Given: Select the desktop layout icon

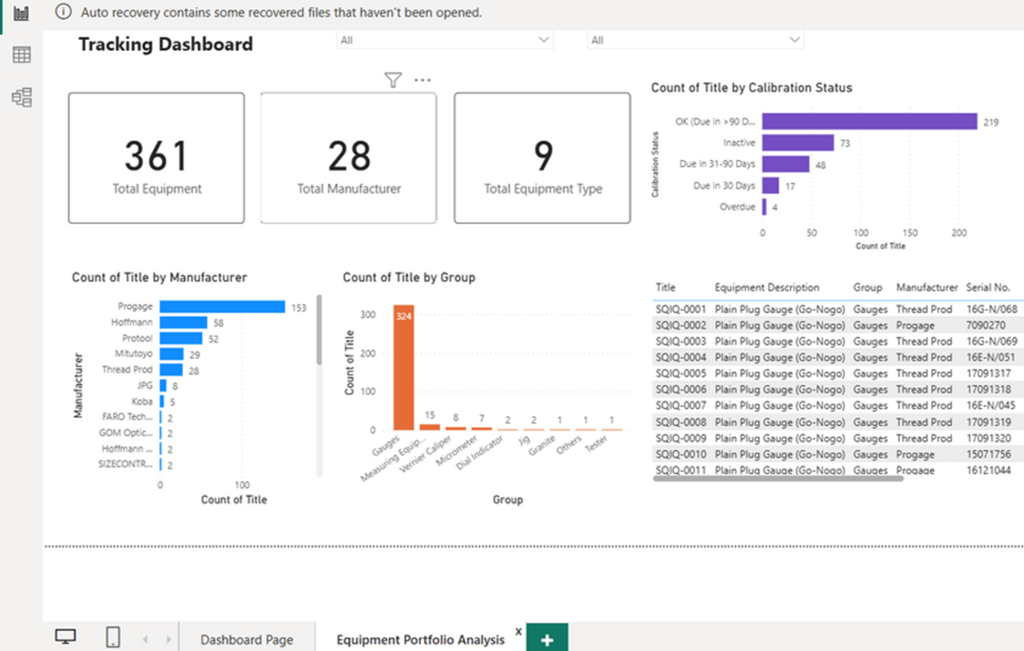Looking at the screenshot, I should tap(66, 637).
